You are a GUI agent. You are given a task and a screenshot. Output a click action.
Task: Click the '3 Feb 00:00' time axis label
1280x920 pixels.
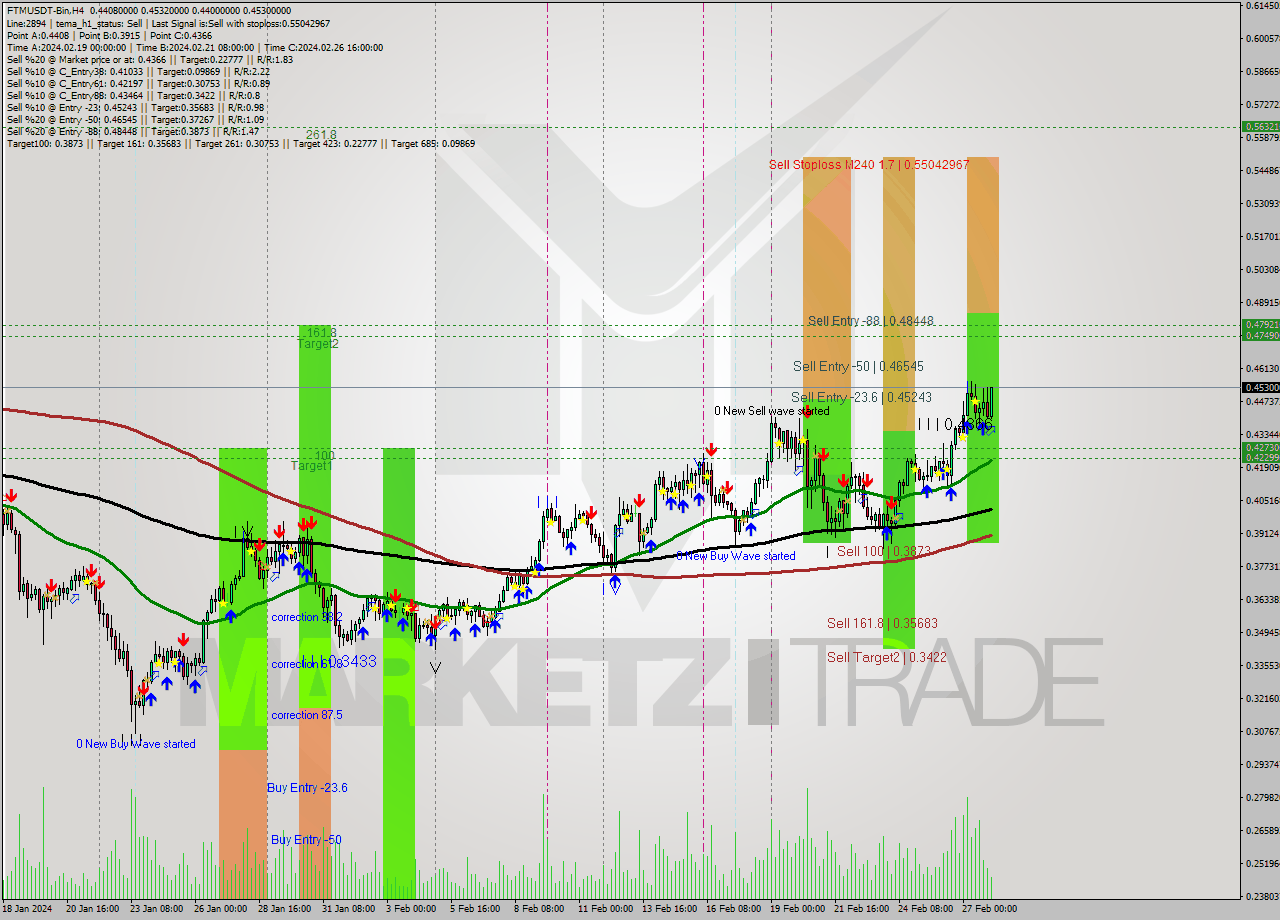(411, 909)
